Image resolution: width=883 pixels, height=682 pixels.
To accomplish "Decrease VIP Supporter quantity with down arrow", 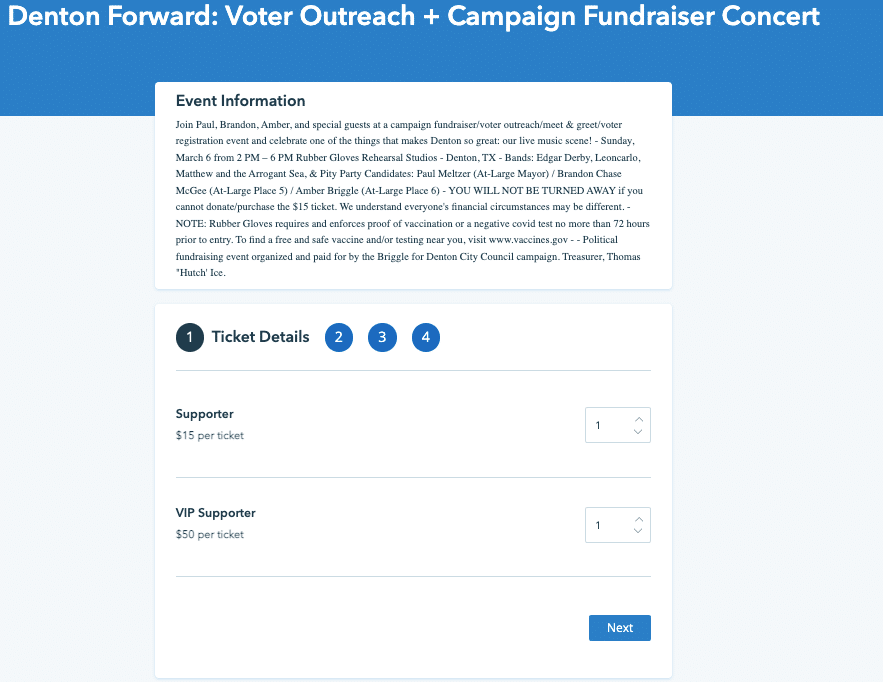I will (x=638, y=532).
